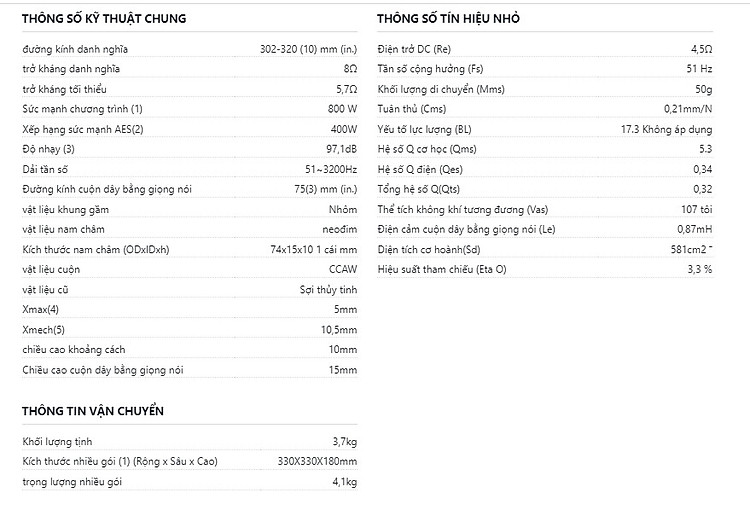Image resolution: width=750 pixels, height=520 pixels.
Task: Click the 800 W program power value
Action: [341, 109]
